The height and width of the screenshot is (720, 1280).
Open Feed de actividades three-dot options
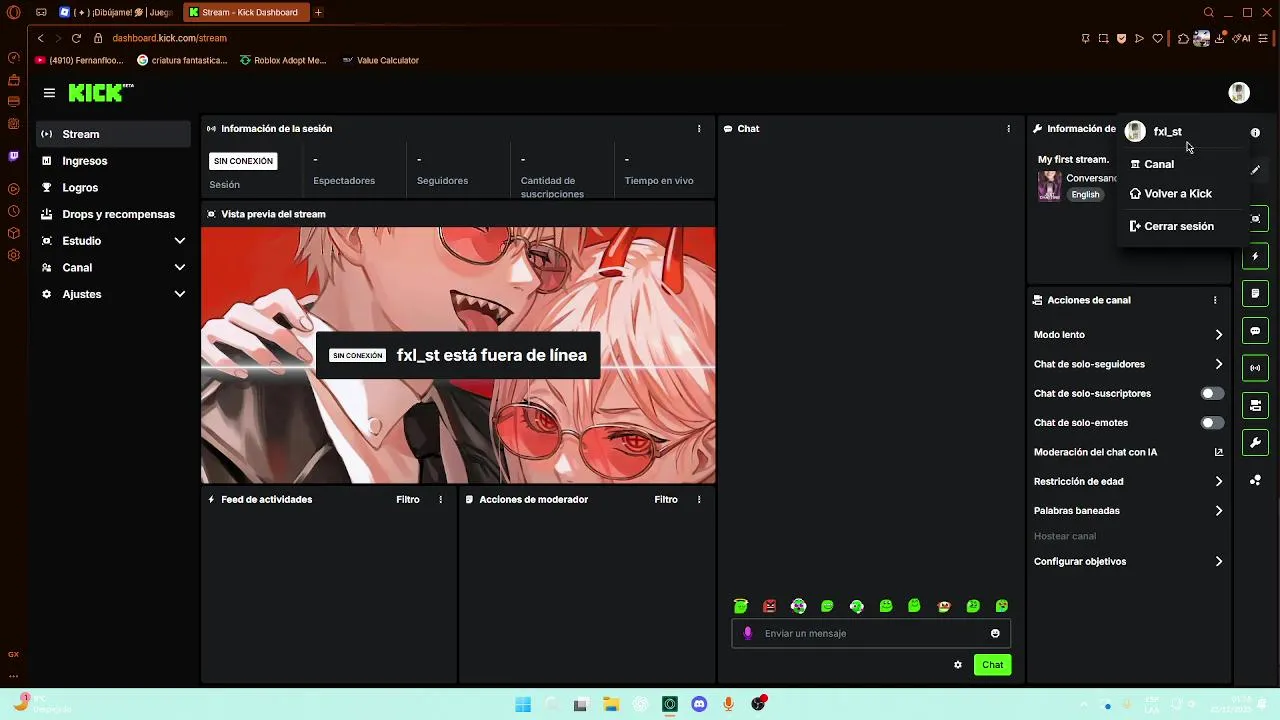coord(440,500)
